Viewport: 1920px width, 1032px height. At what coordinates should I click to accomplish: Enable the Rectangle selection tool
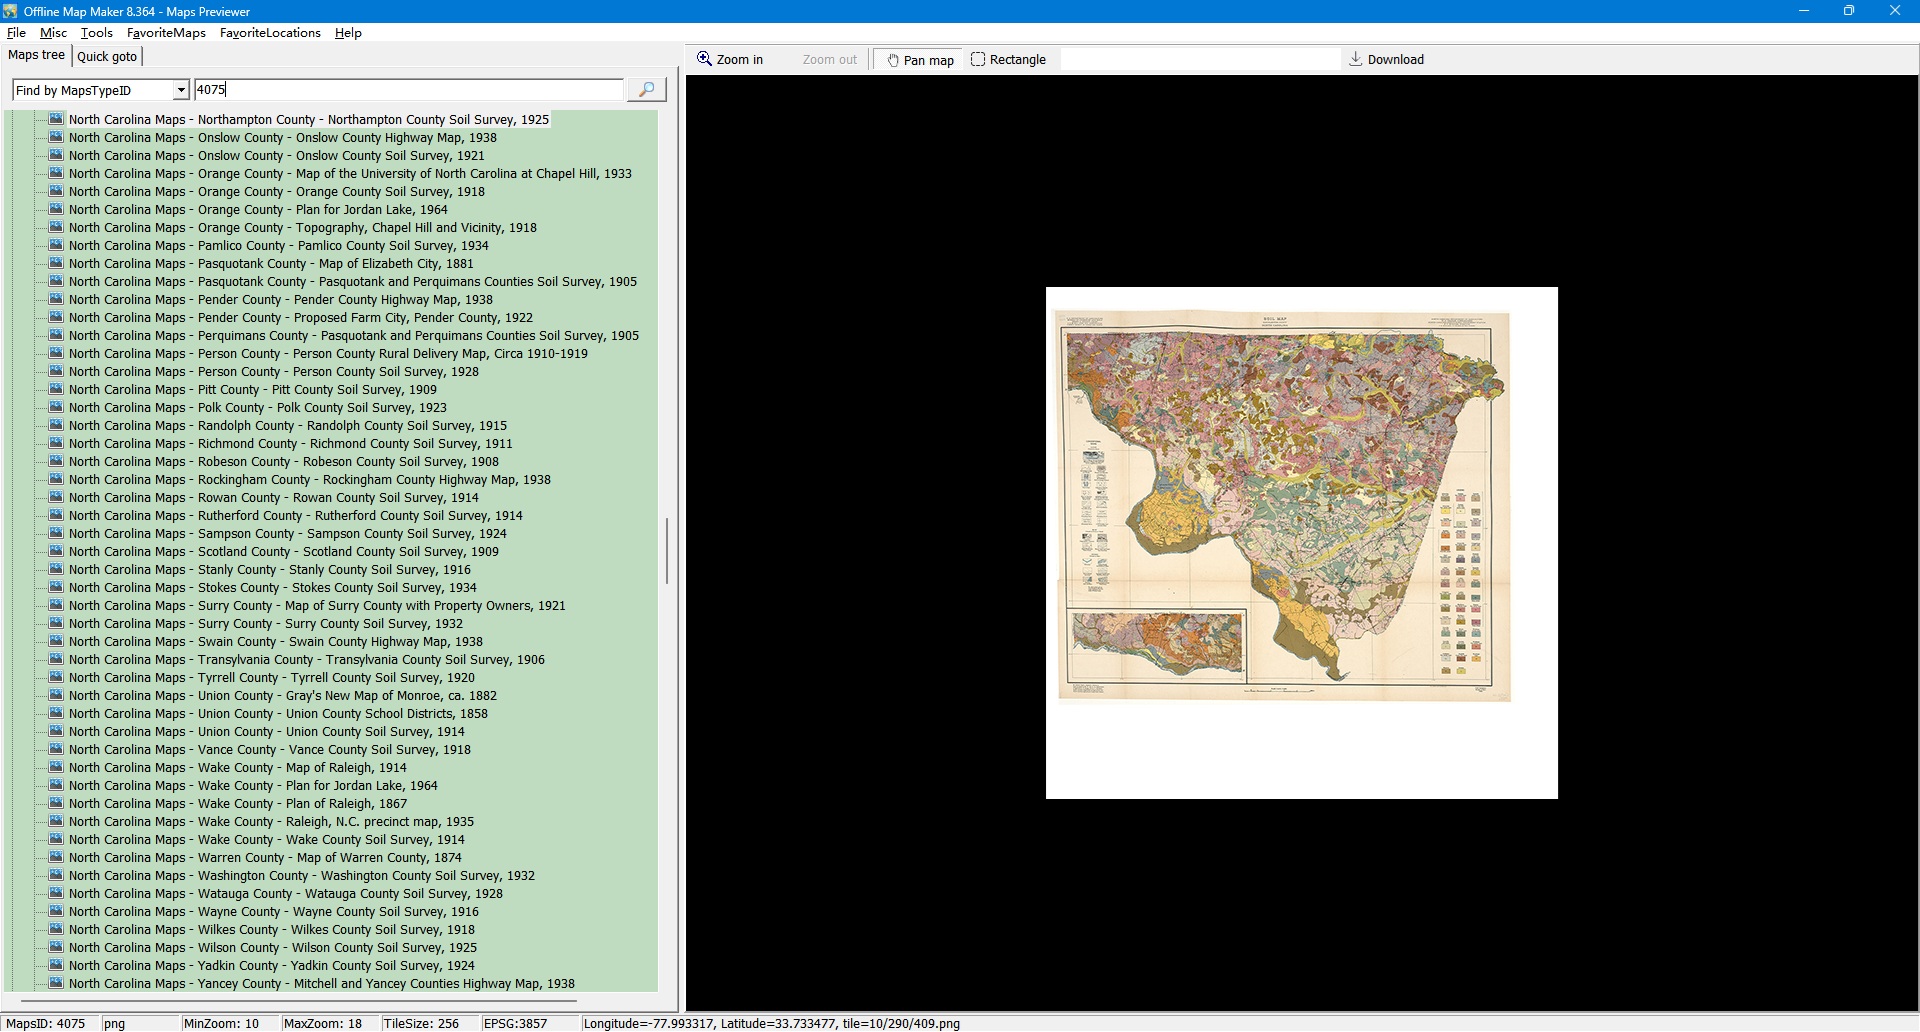pyautogui.click(x=1008, y=60)
